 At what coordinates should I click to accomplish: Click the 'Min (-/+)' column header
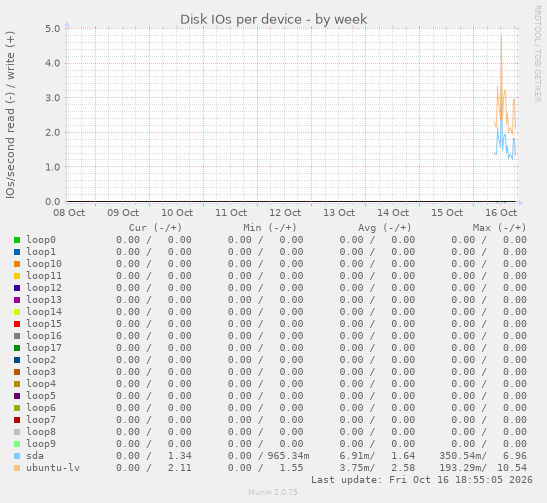coord(270,228)
